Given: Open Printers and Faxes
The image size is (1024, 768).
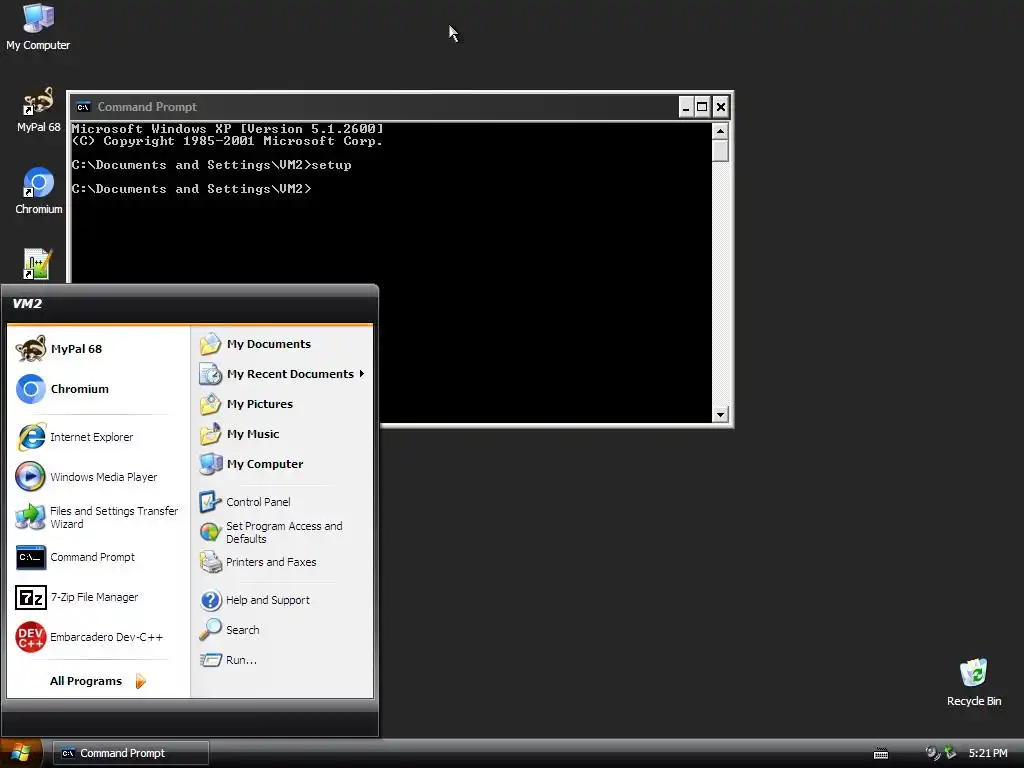Looking at the screenshot, I should tap(282, 562).
